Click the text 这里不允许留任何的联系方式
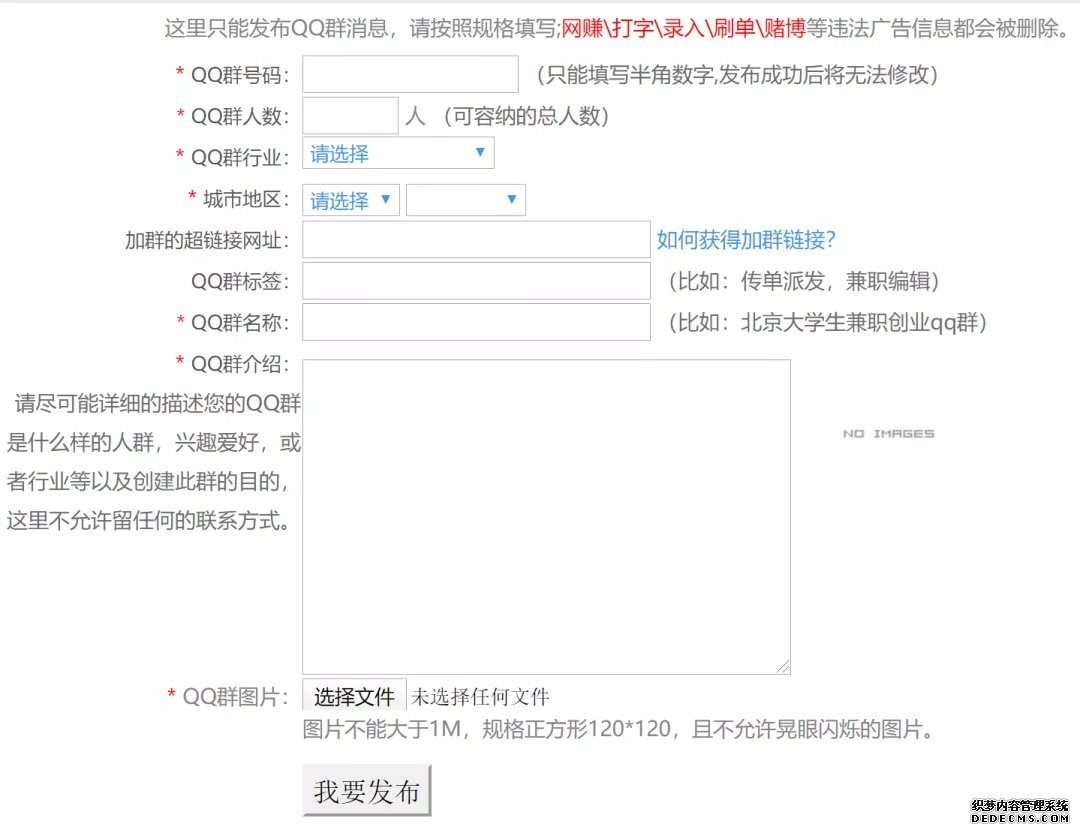This screenshot has width=1080, height=833. point(148,520)
